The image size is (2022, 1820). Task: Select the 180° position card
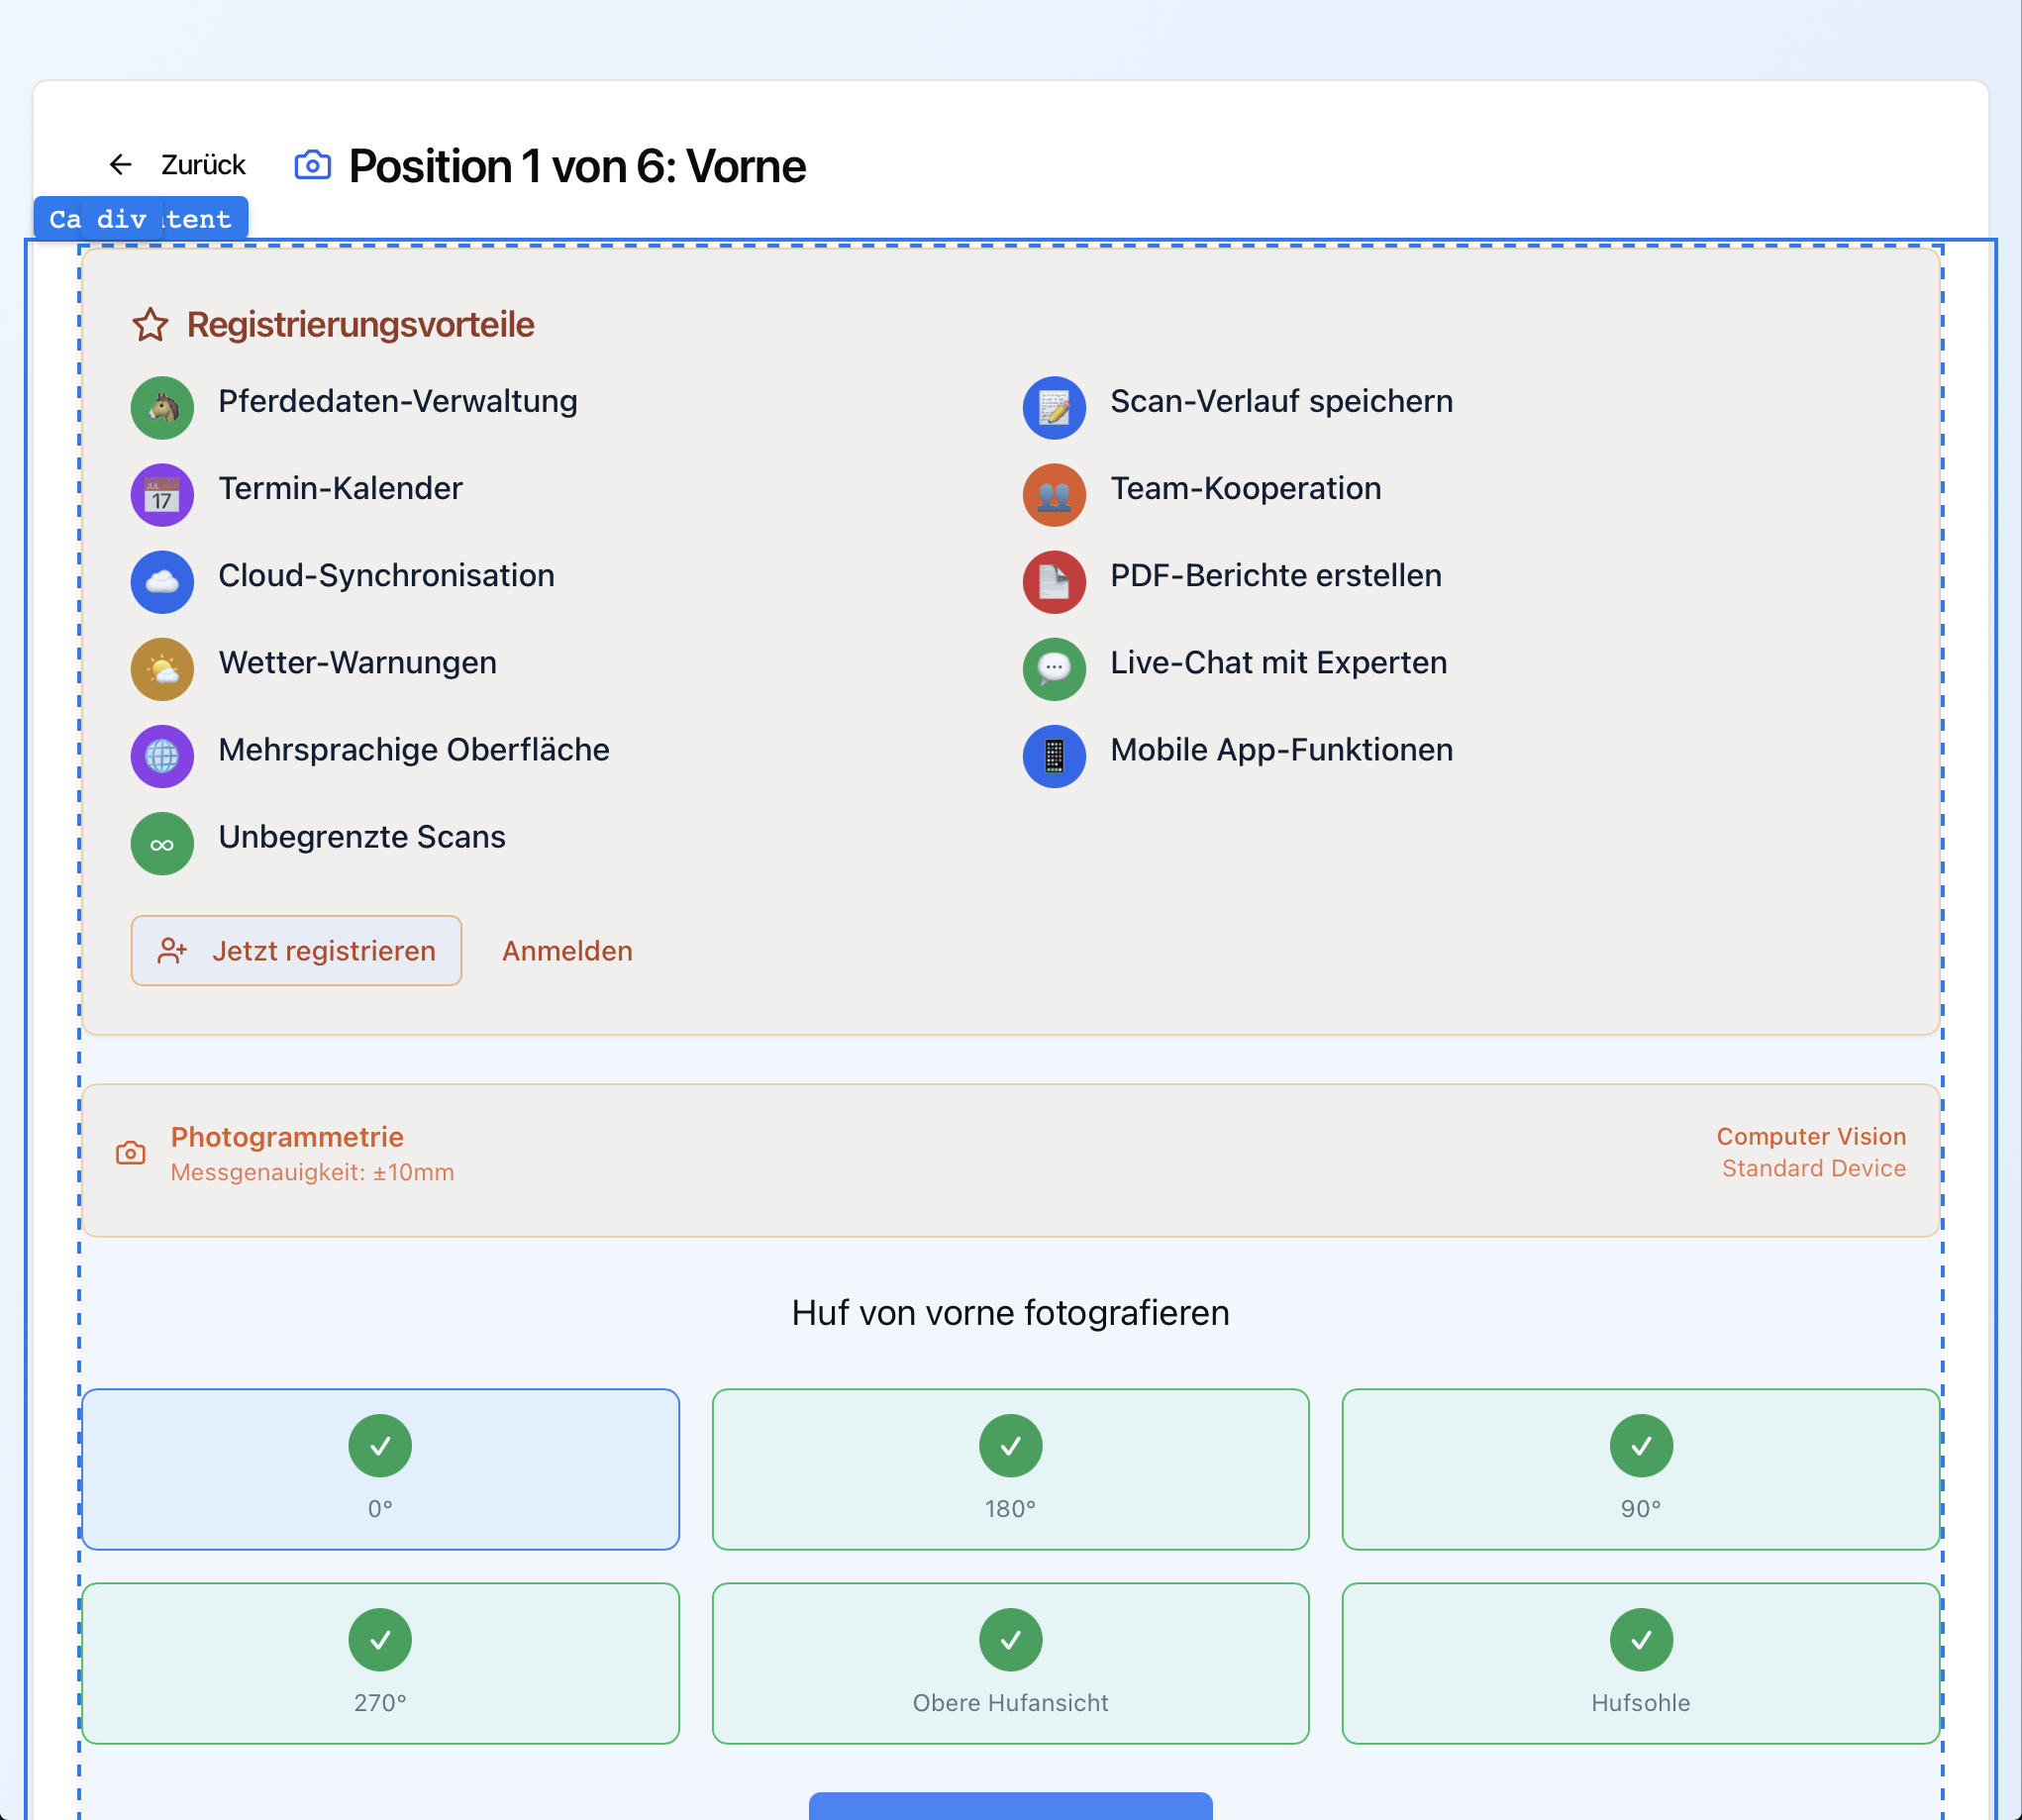1010,1469
